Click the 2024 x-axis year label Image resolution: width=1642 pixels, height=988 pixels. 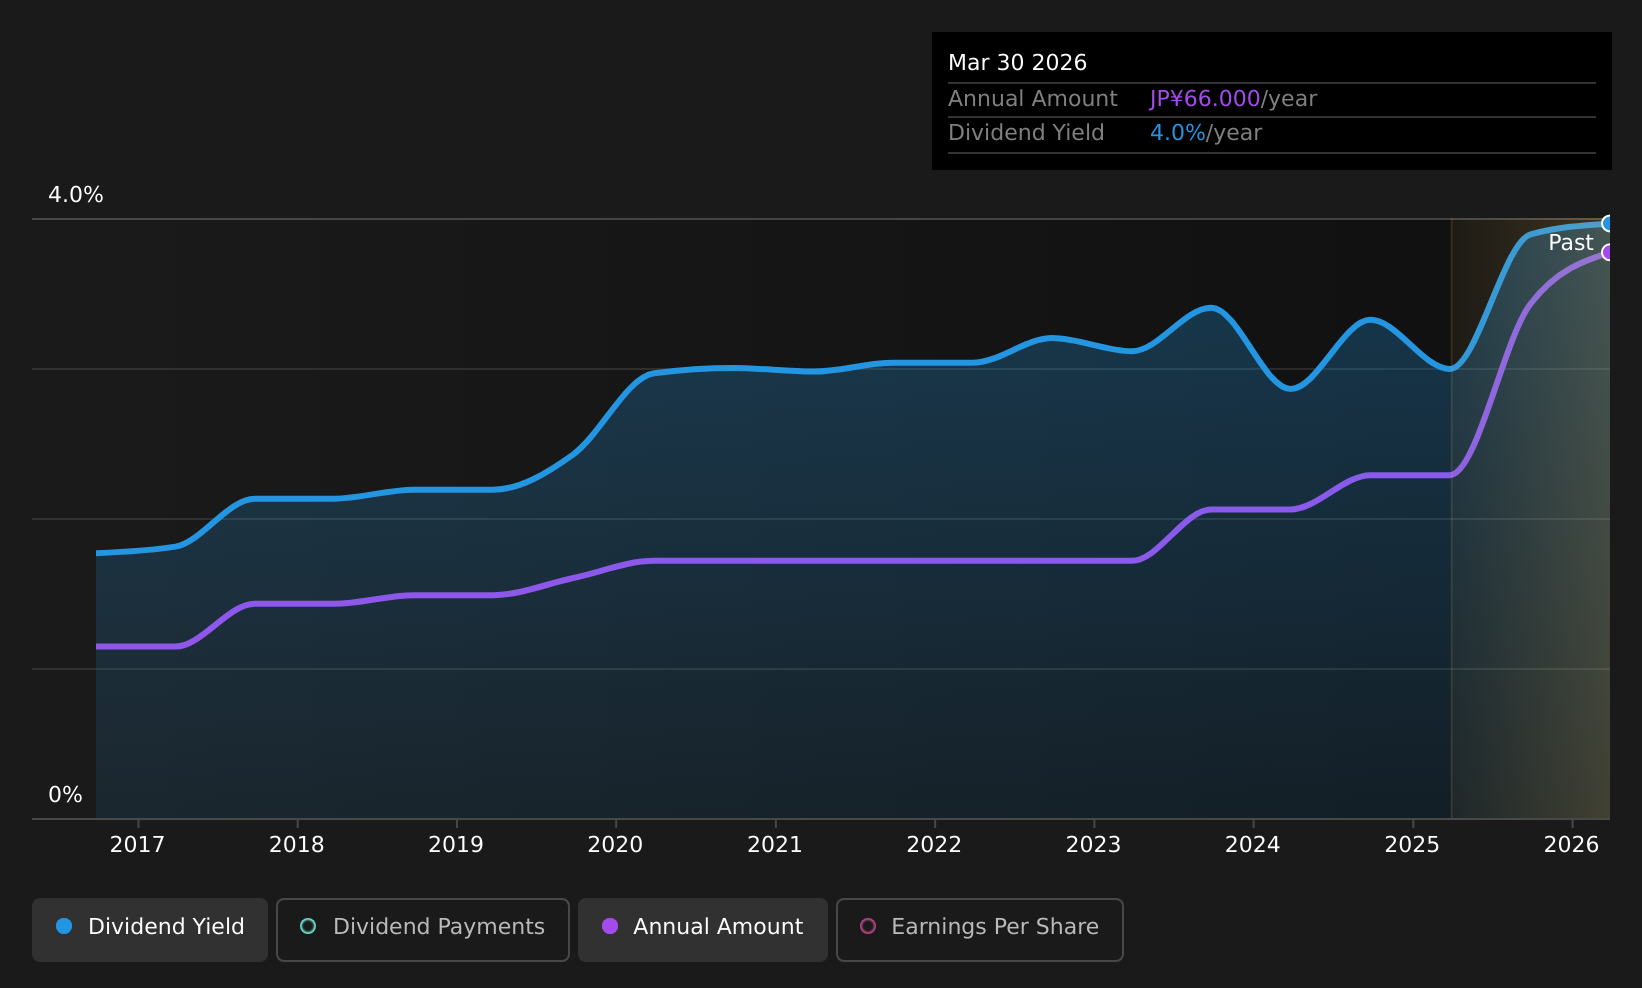1253,845
